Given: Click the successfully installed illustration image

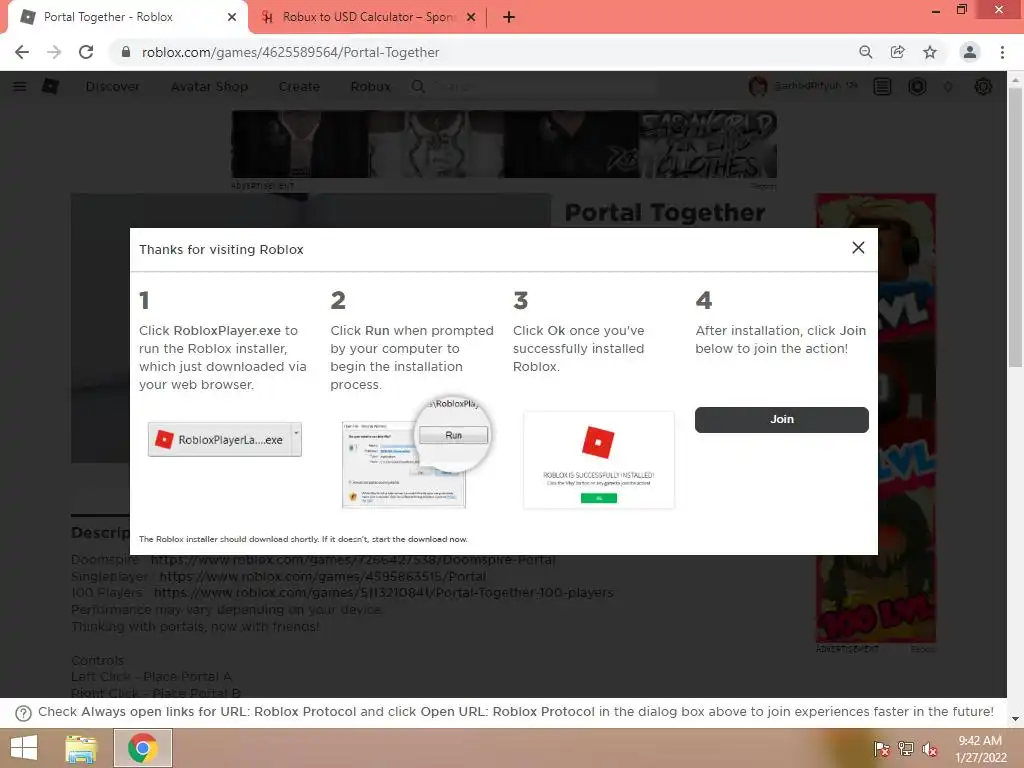Looking at the screenshot, I should [598, 460].
